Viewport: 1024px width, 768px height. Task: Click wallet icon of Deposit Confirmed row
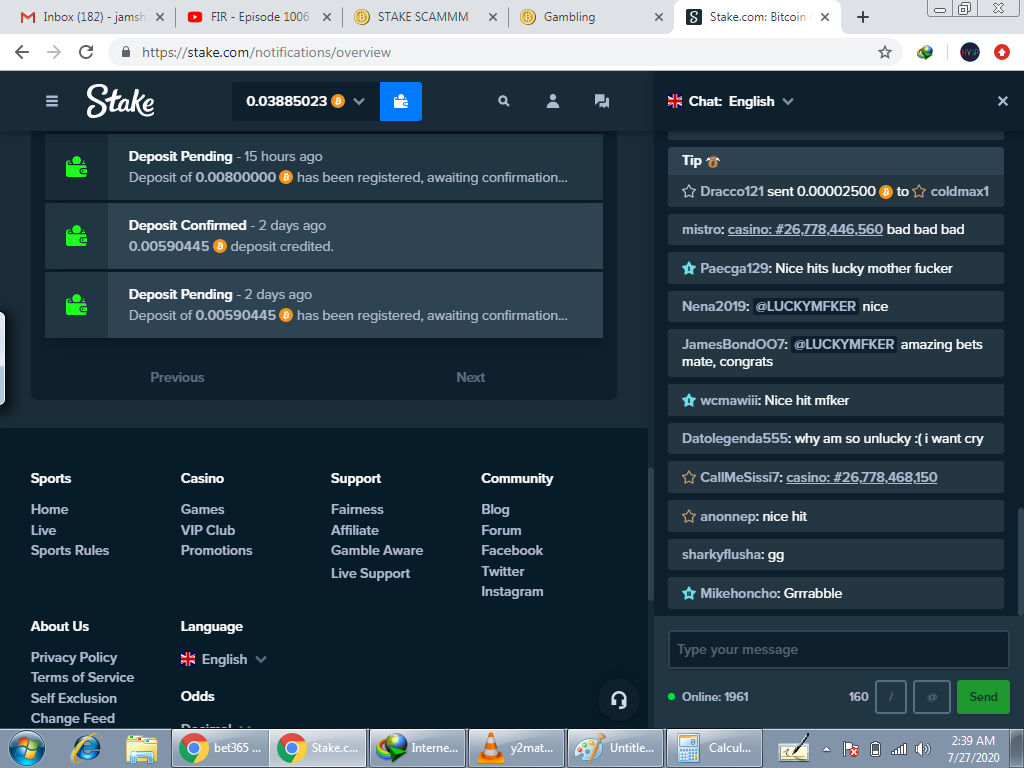point(76,236)
